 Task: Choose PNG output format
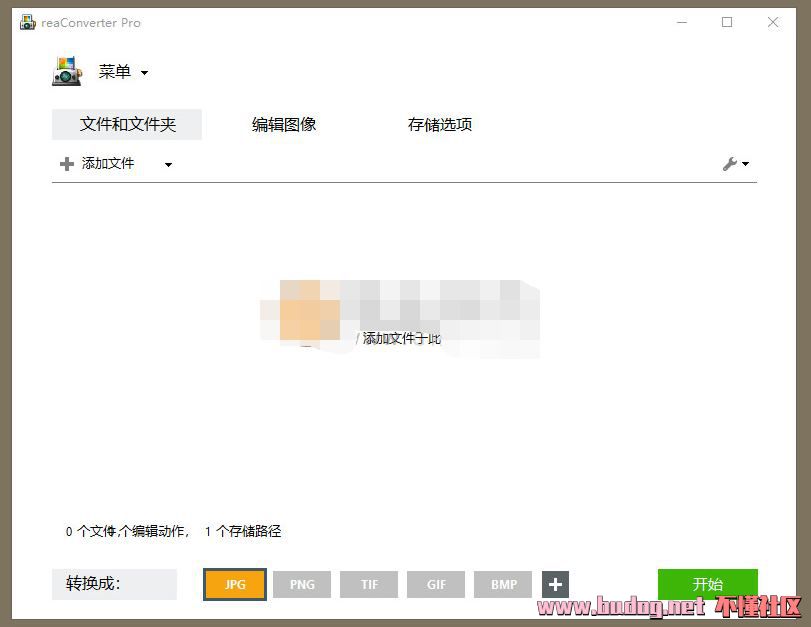[302, 585]
